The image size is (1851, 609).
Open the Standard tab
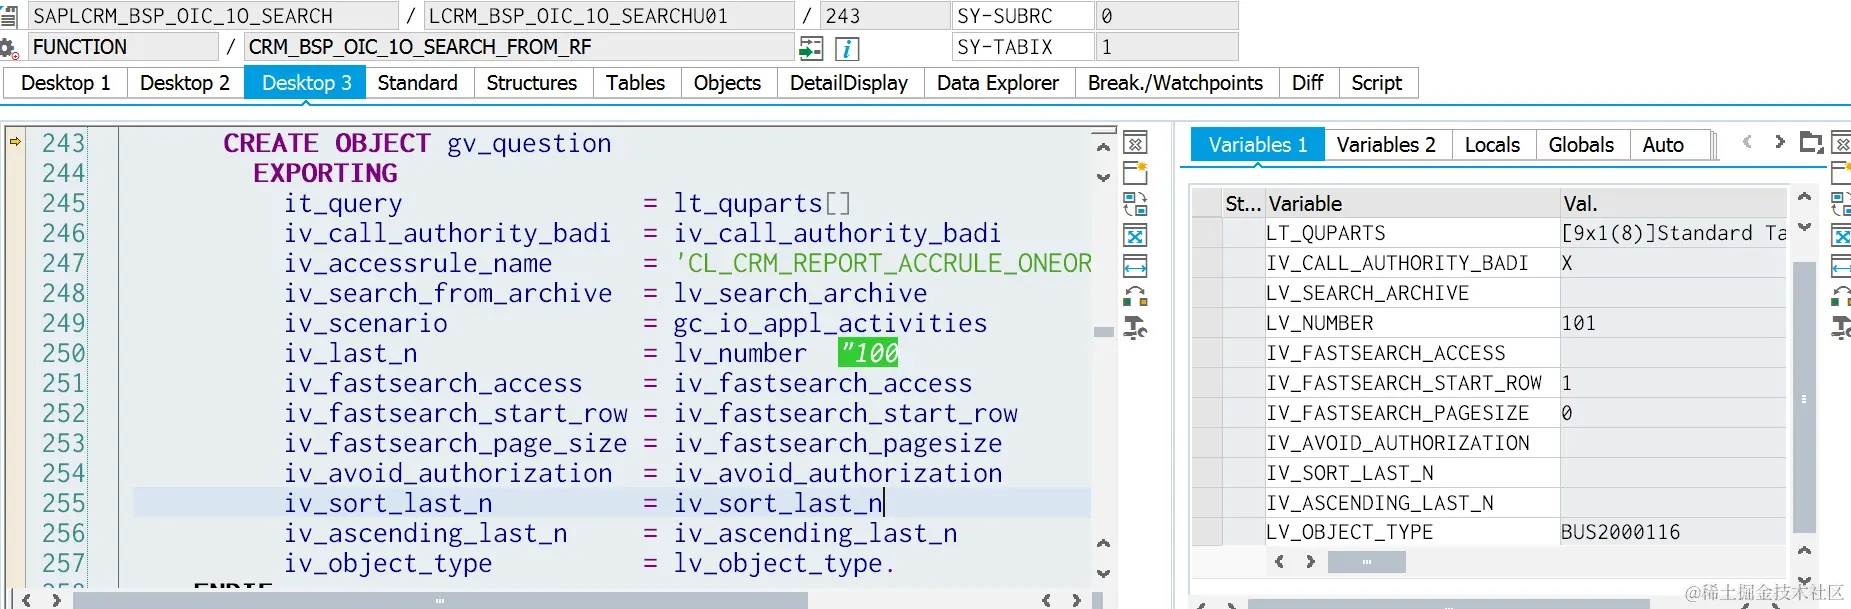tap(418, 83)
